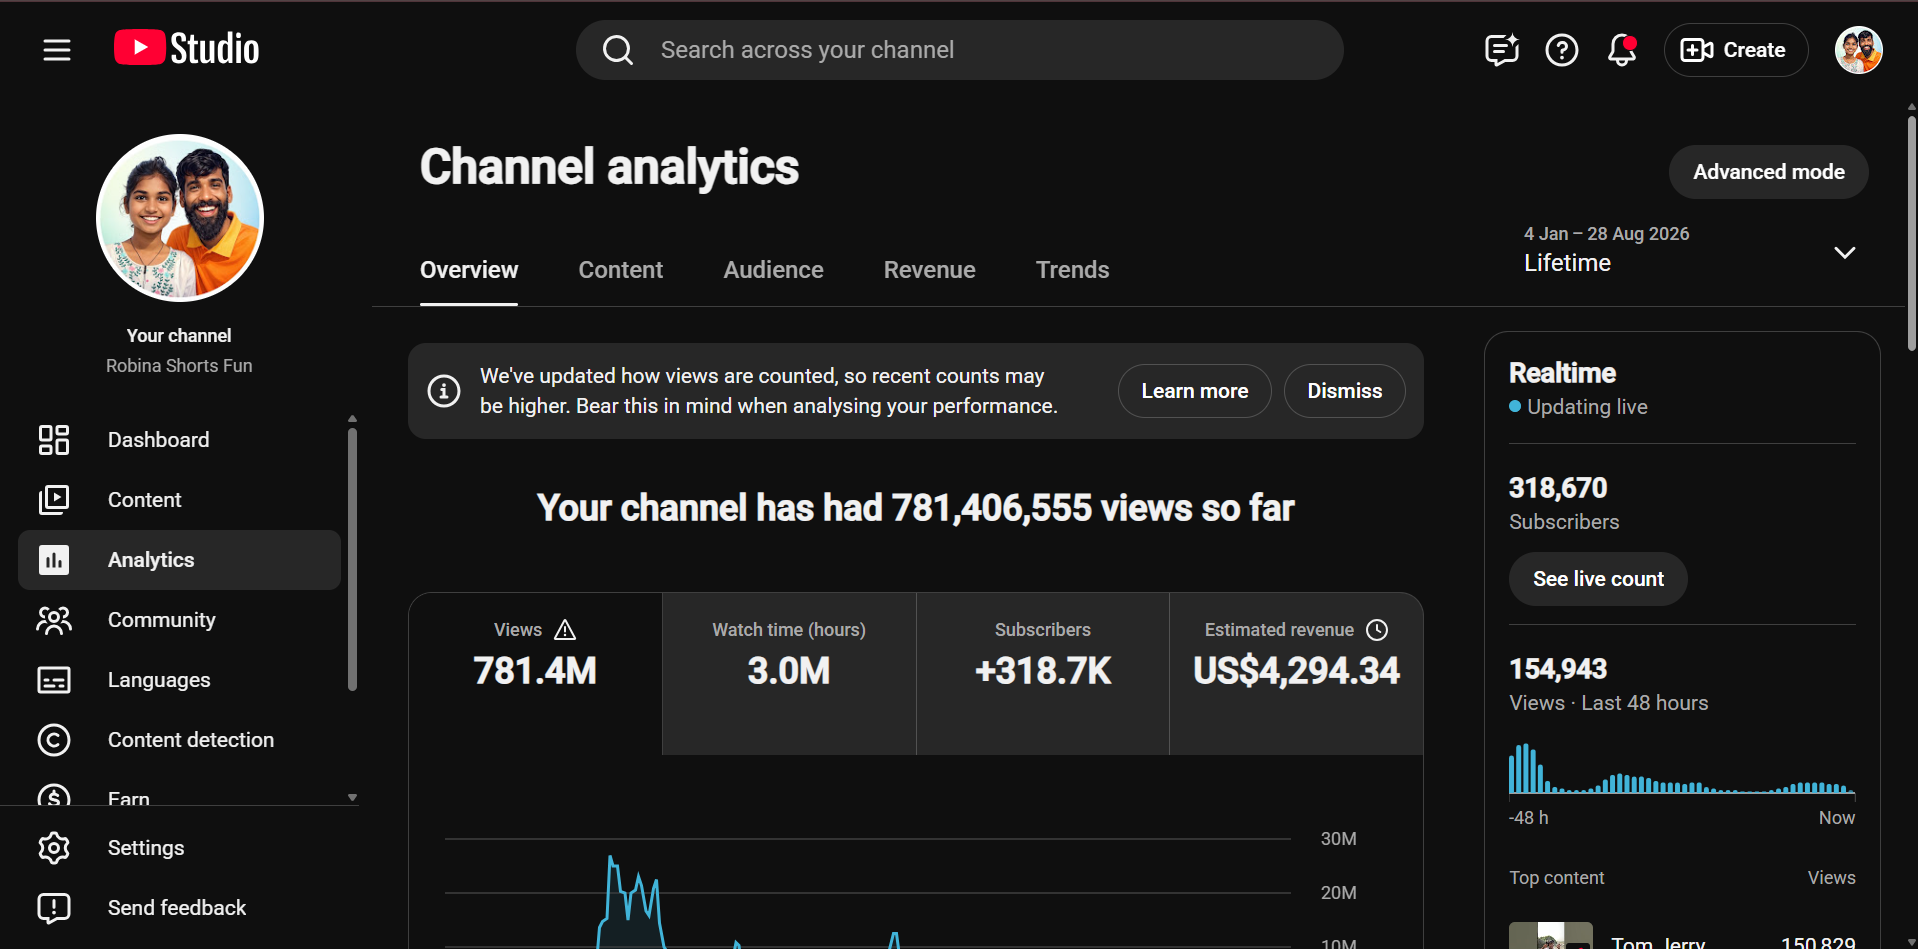This screenshot has height=949, width=1918.
Task: Click the '-48 h' label under realtime chart
Action: (x=1529, y=818)
